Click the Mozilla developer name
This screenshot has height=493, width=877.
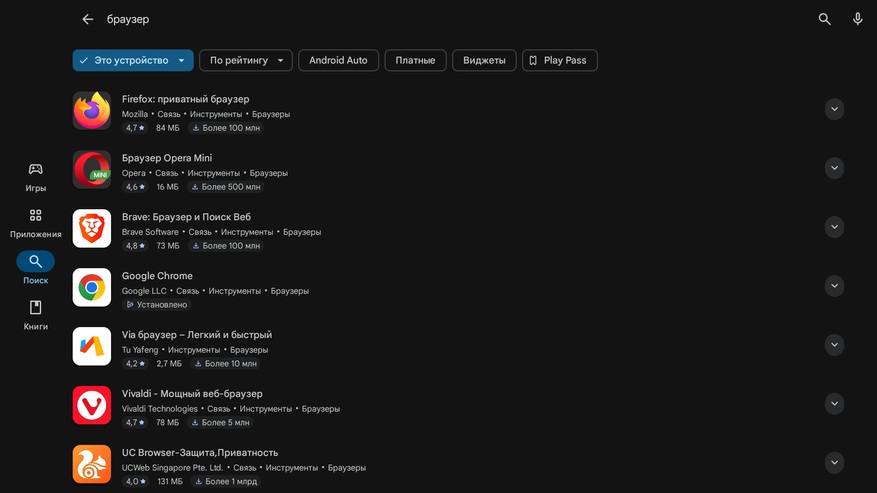coord(135,114)
